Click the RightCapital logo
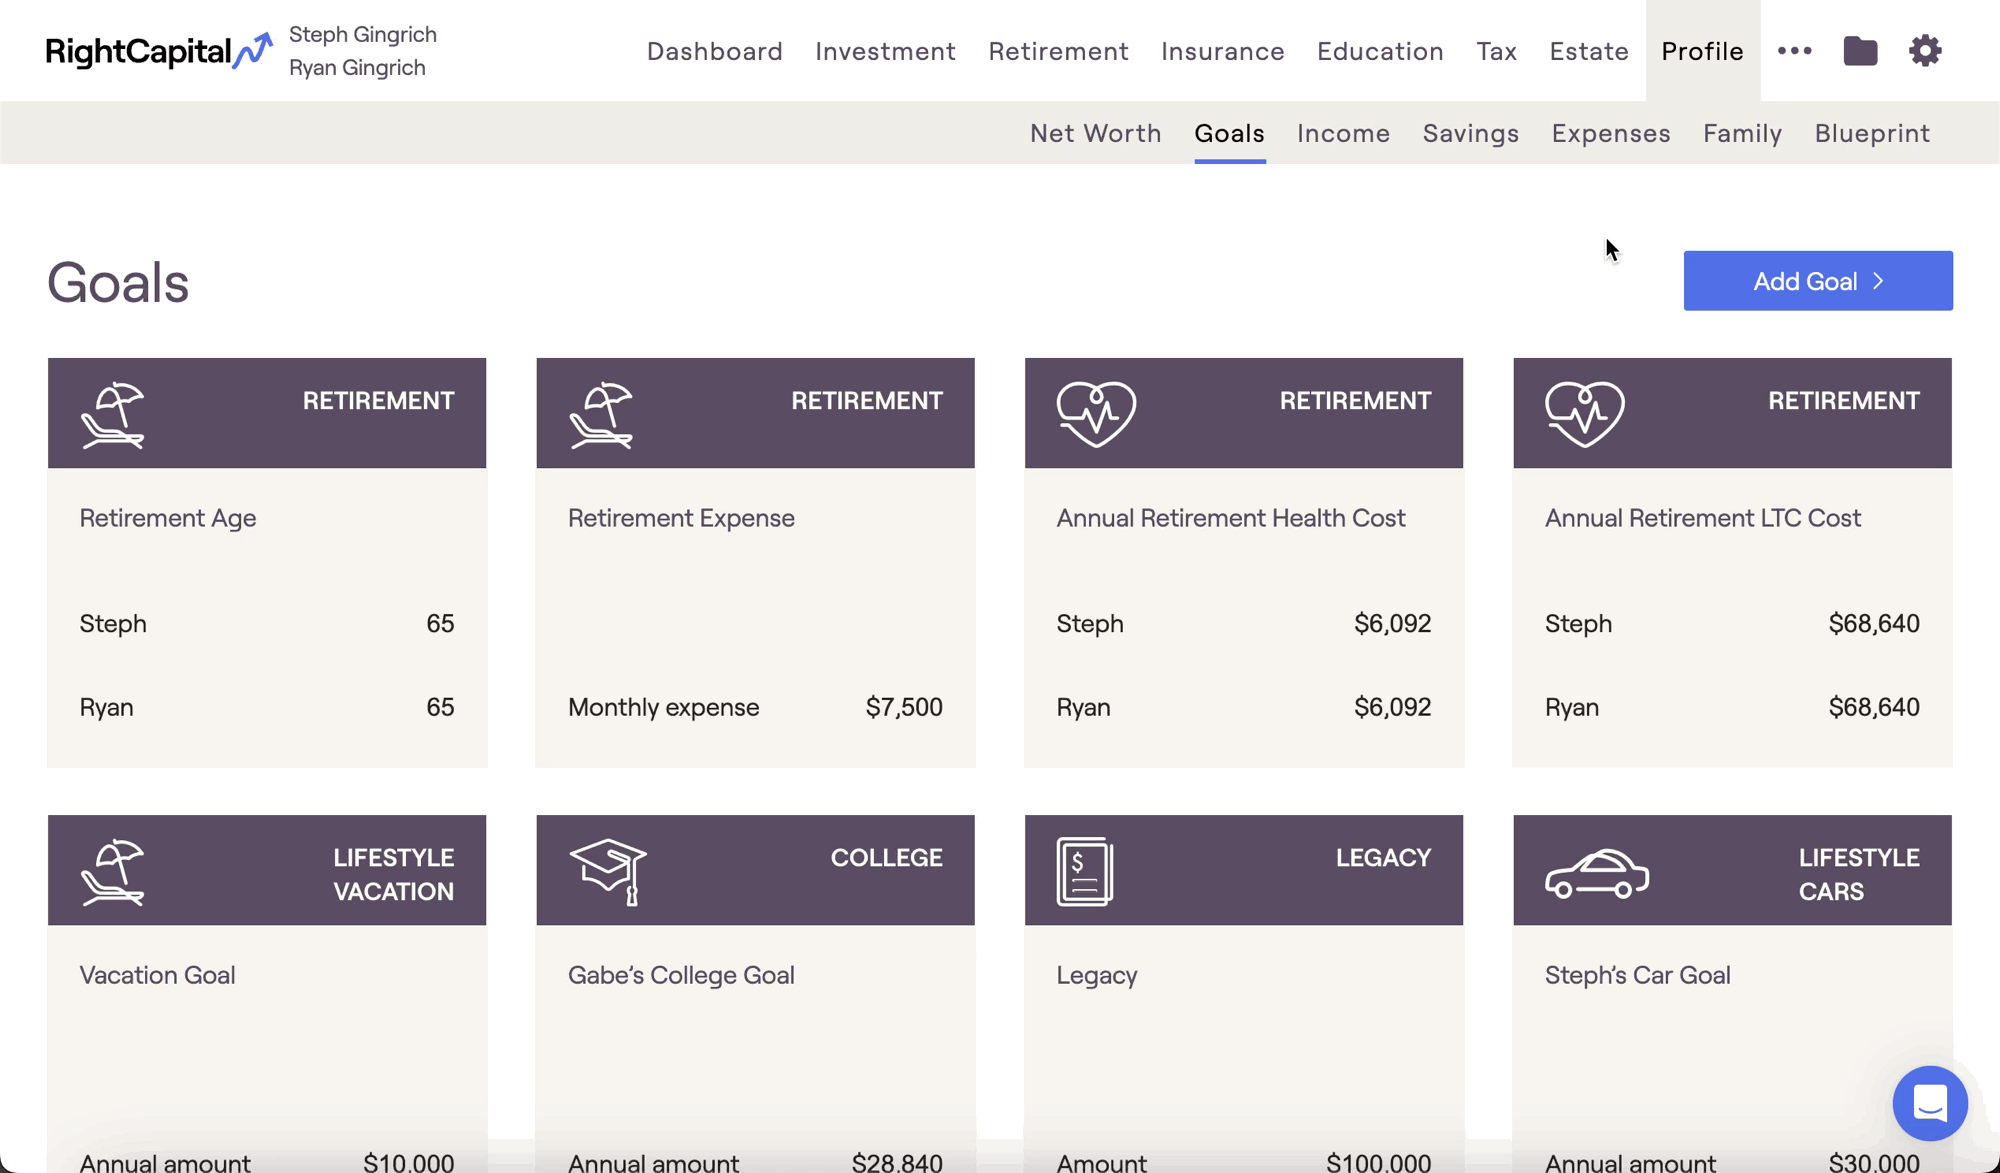This screenshot has width=2000, height=1173. (159, 51)
